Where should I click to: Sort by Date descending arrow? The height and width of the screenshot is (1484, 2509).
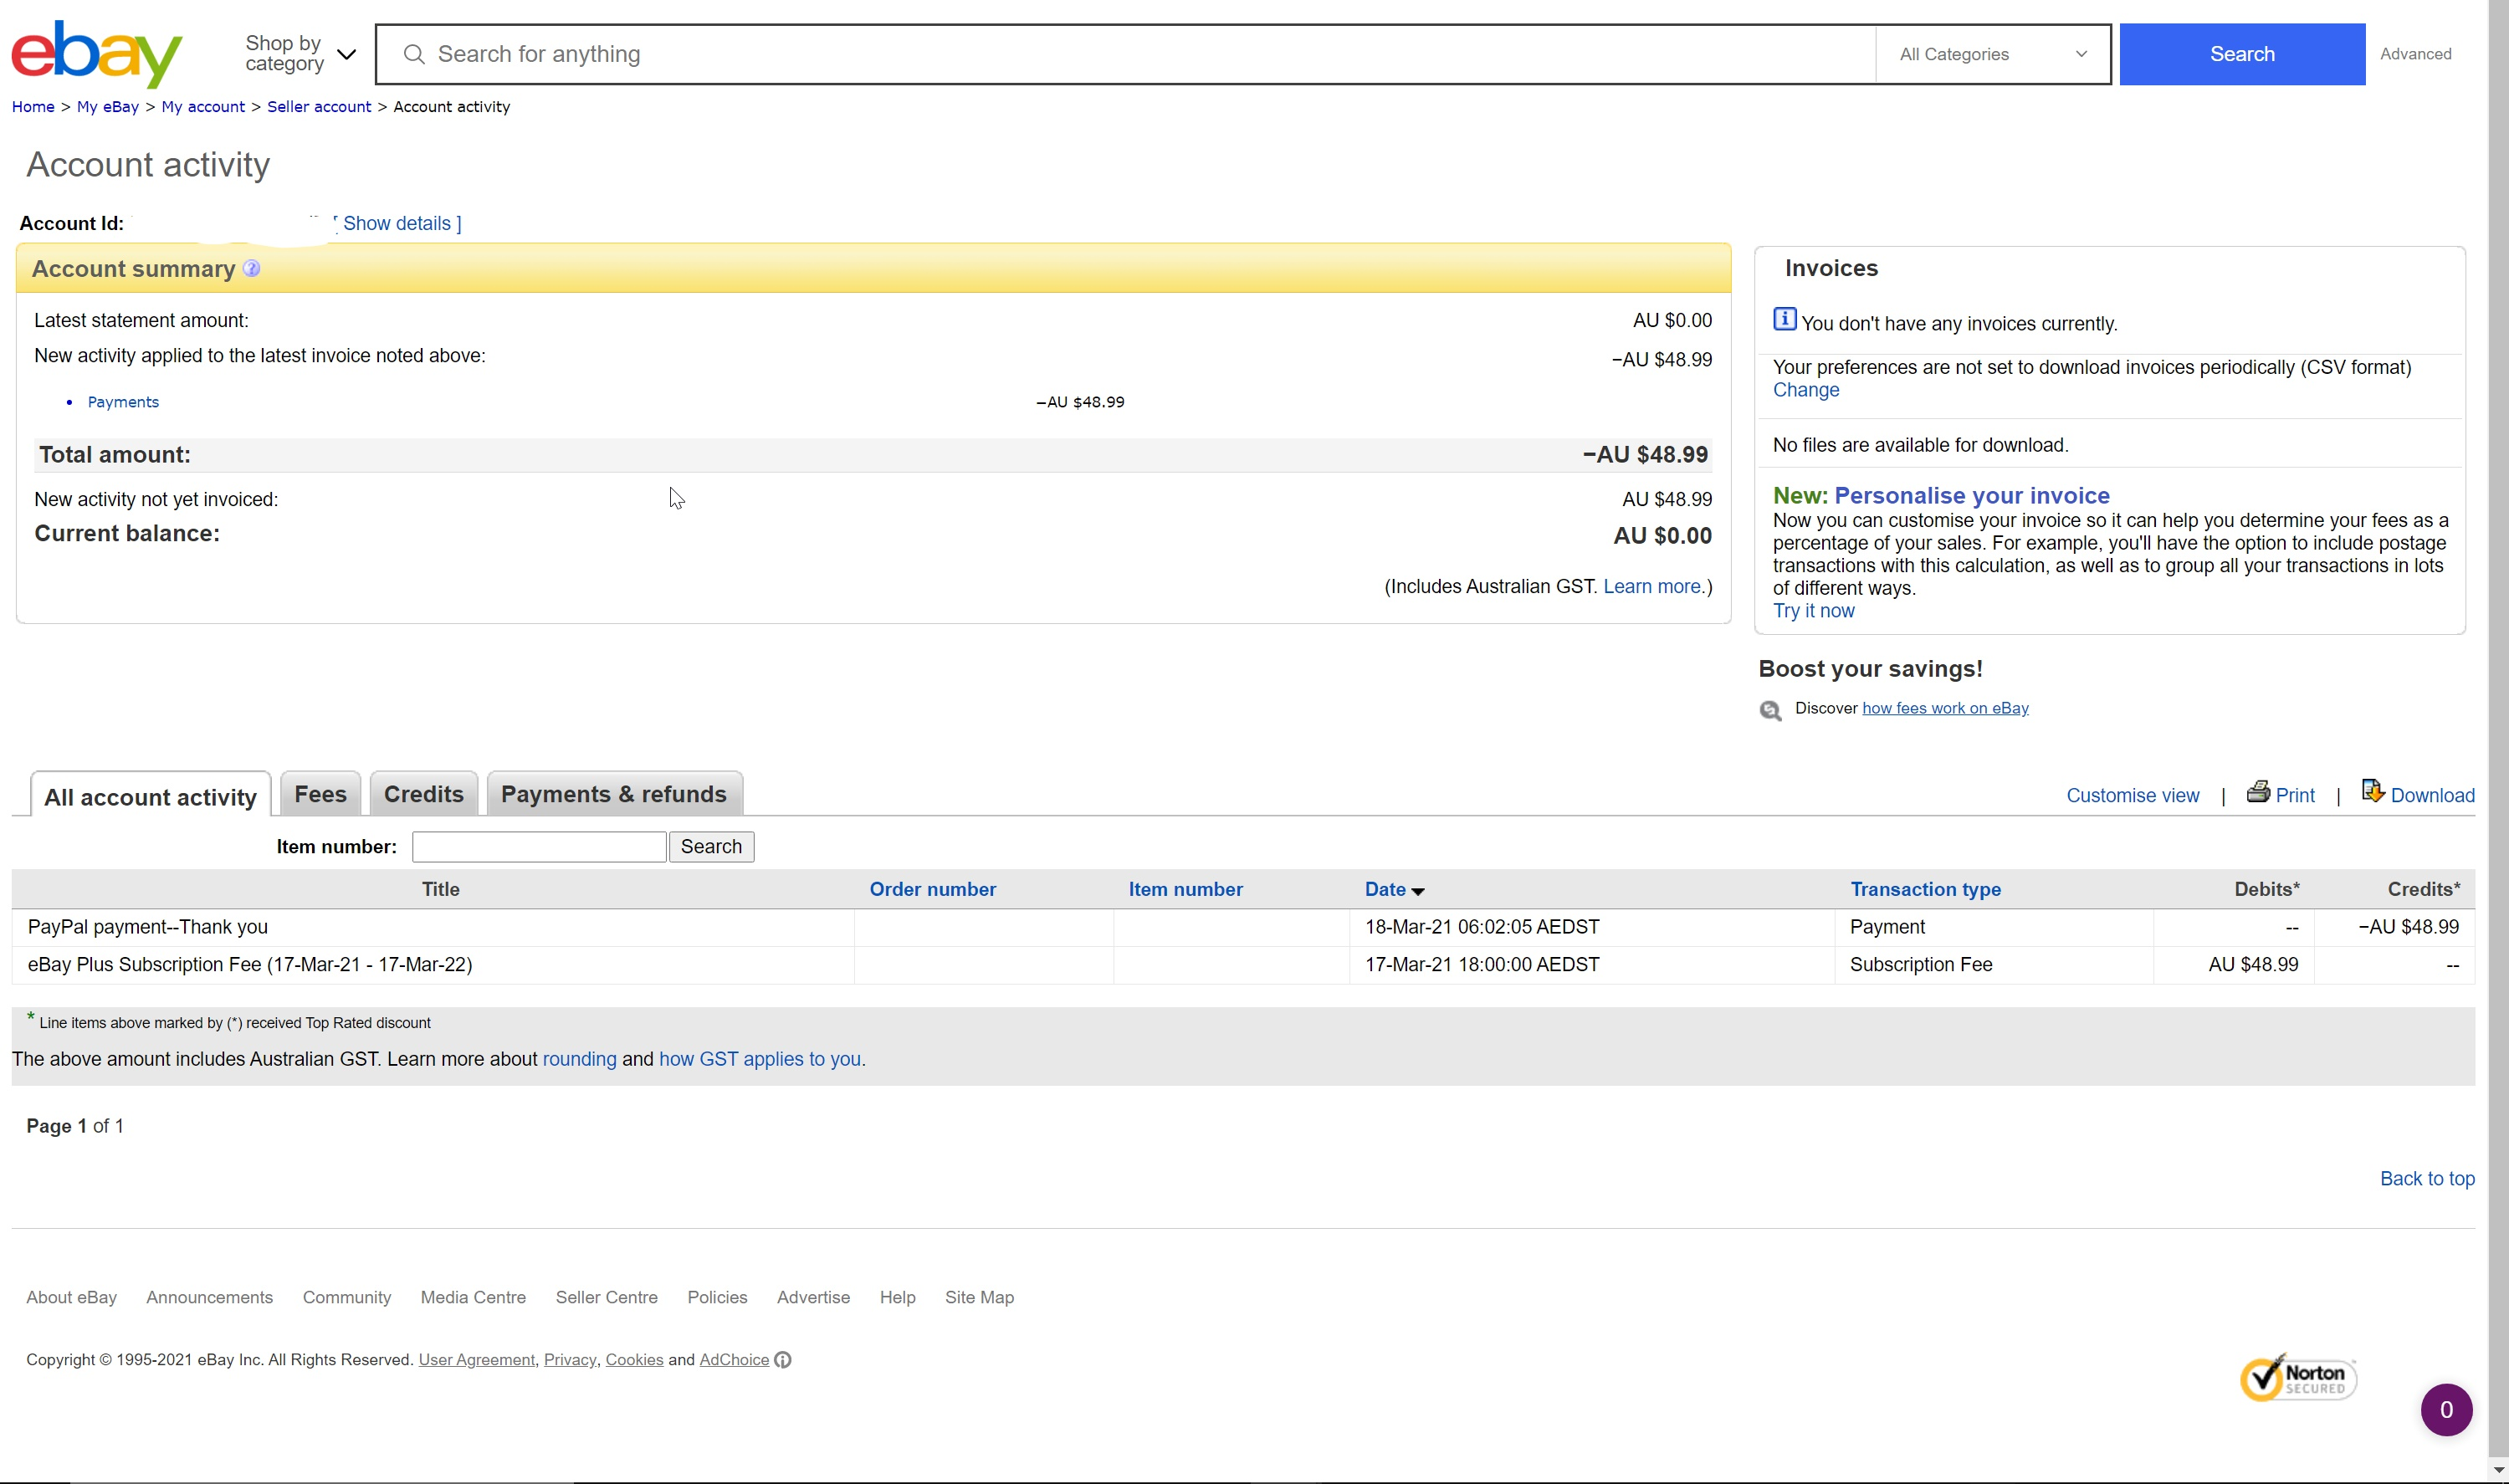point(1418,891)
